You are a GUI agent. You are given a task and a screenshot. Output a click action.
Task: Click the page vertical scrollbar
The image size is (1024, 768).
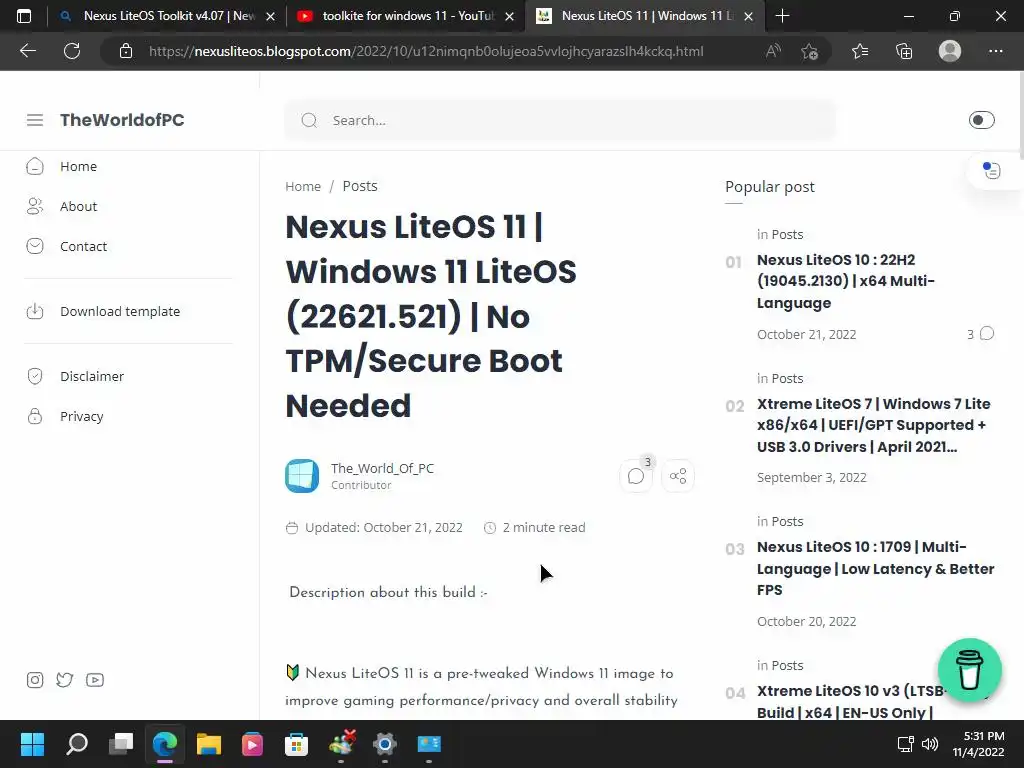[x=1019, y=115]
